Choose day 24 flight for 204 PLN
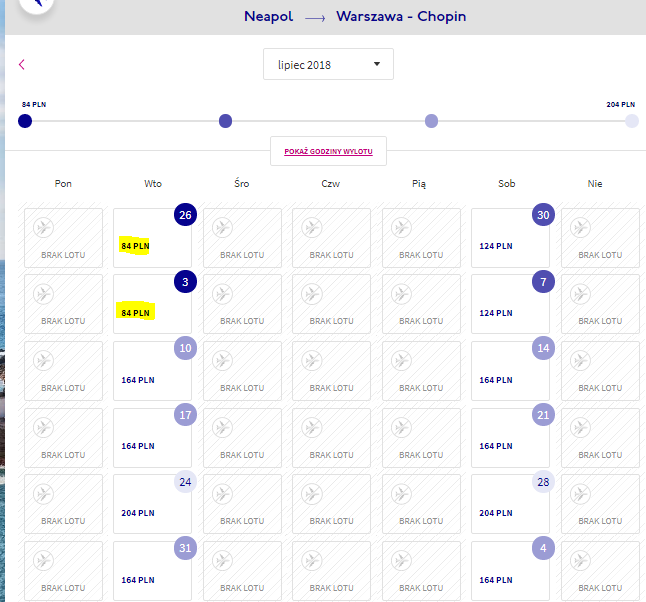This screenshot has height=602, width=646. pos(152,504)
